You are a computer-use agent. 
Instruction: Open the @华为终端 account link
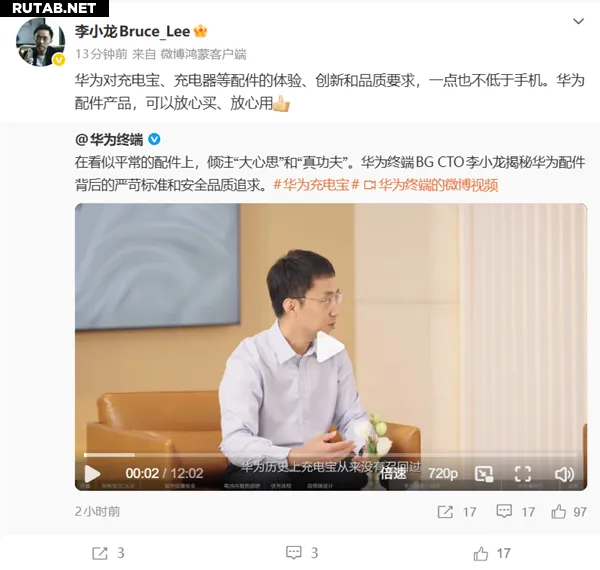pos(109,140)
